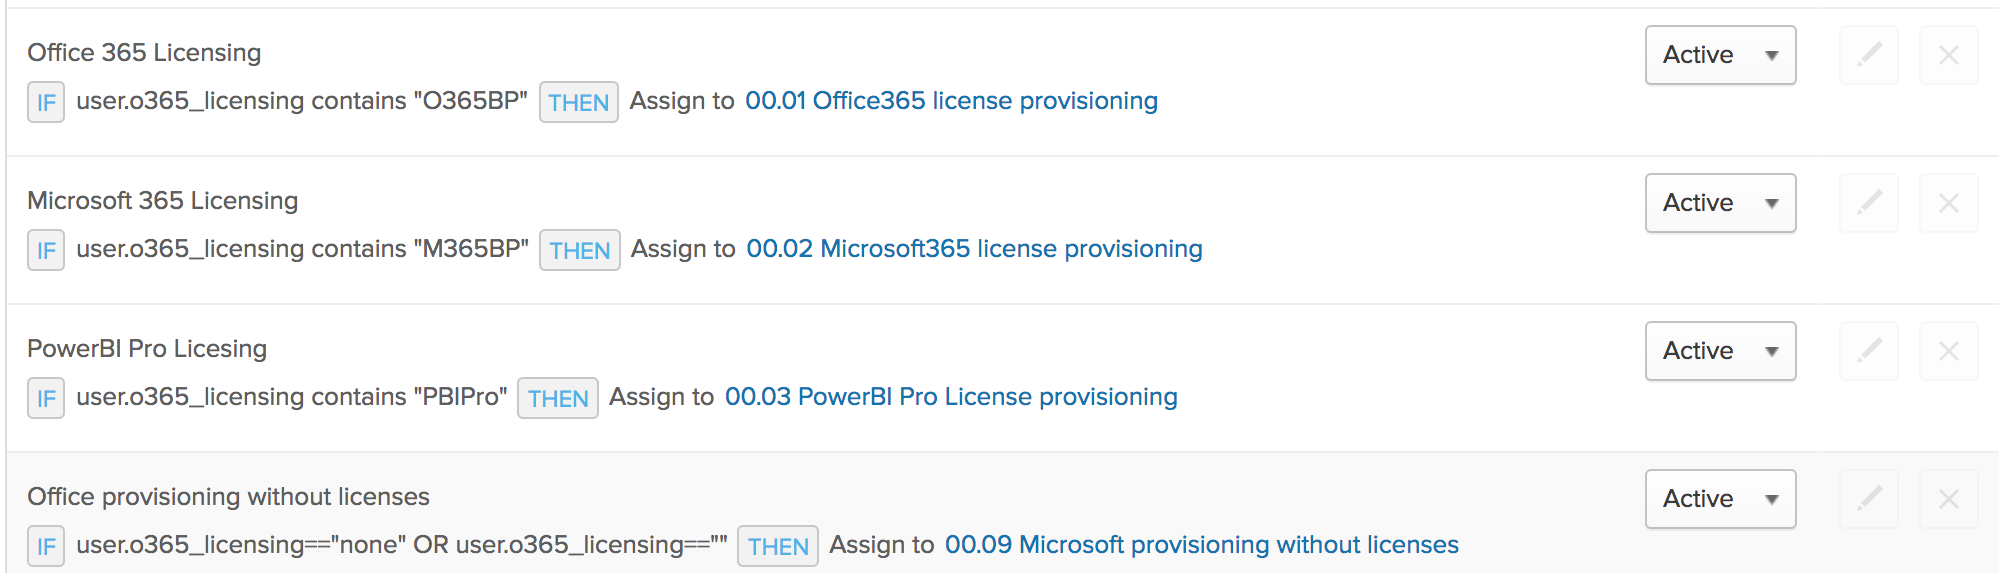This screenshot has height=573, width=1999.
Task: Select the PowerBI Pro Licesing rule title
Action: [x=147, y=348]
